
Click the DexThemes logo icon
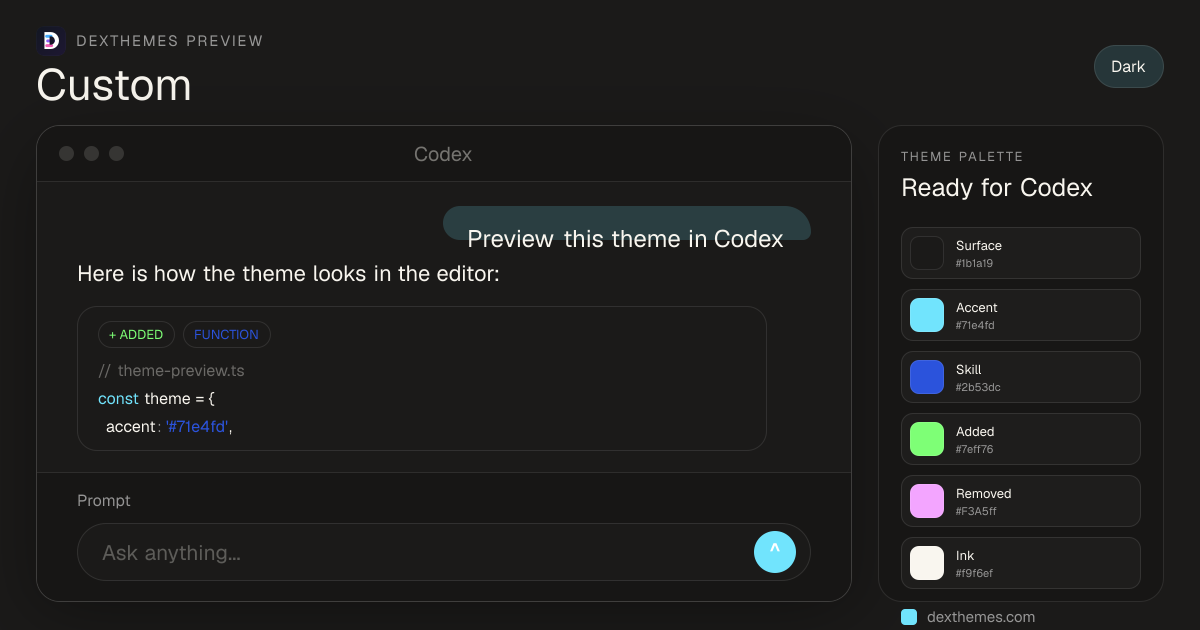51,40
